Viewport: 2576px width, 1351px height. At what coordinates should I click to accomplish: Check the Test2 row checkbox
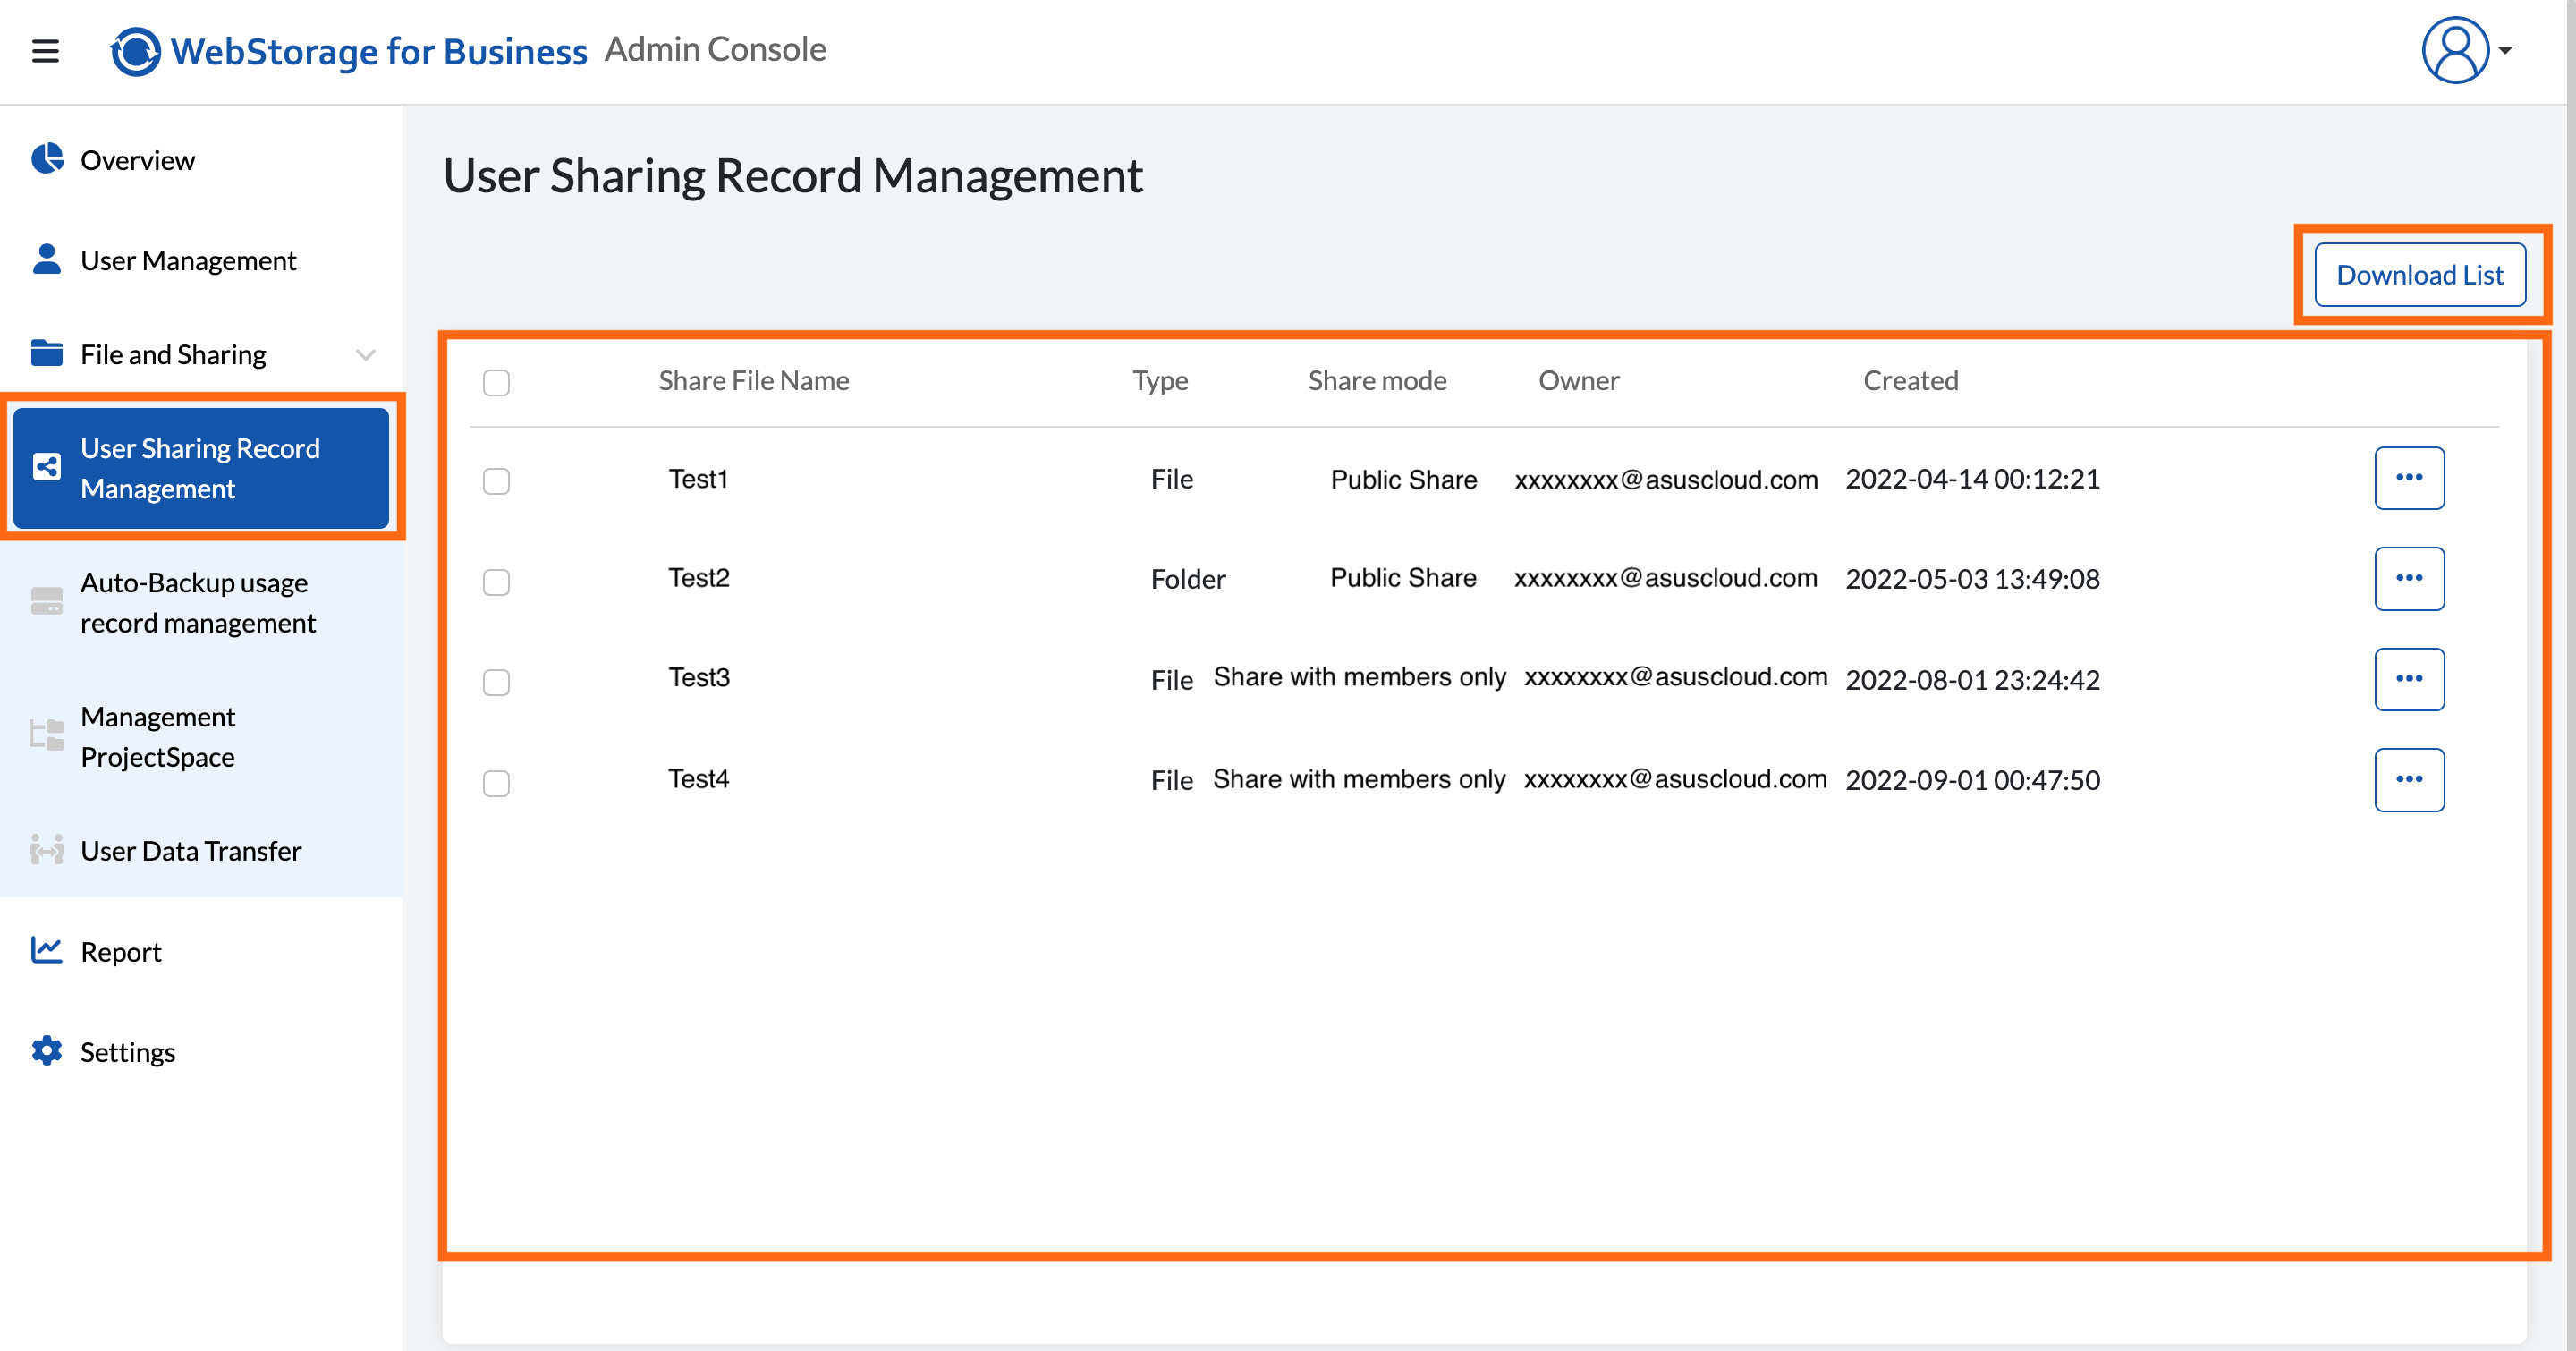coord(496,582)
